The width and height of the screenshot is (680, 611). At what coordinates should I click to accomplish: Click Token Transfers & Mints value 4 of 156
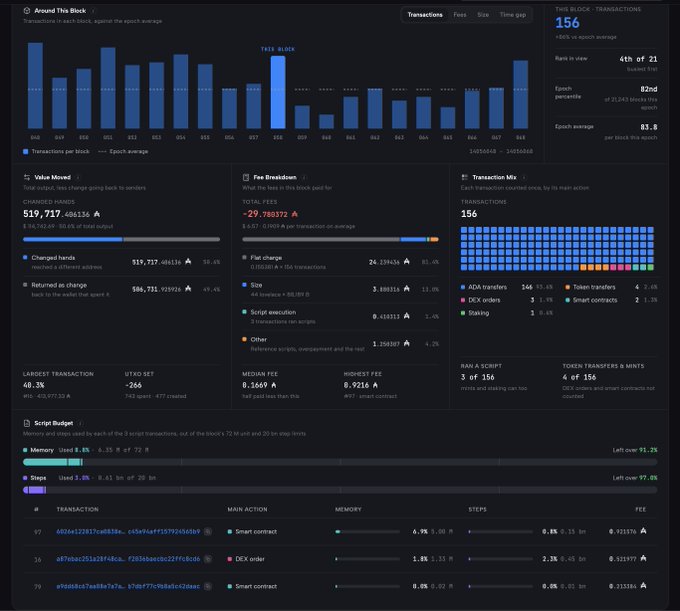coord(579,377)
